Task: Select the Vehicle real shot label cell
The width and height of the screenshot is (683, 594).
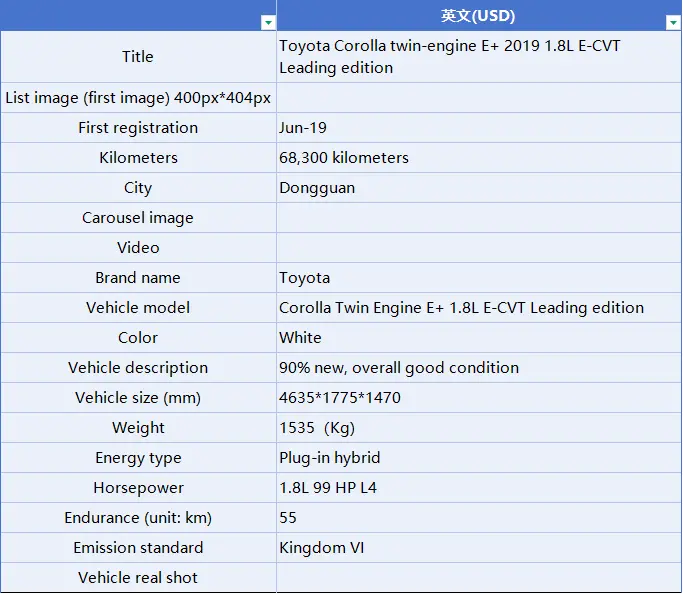Action: [138, 578]
